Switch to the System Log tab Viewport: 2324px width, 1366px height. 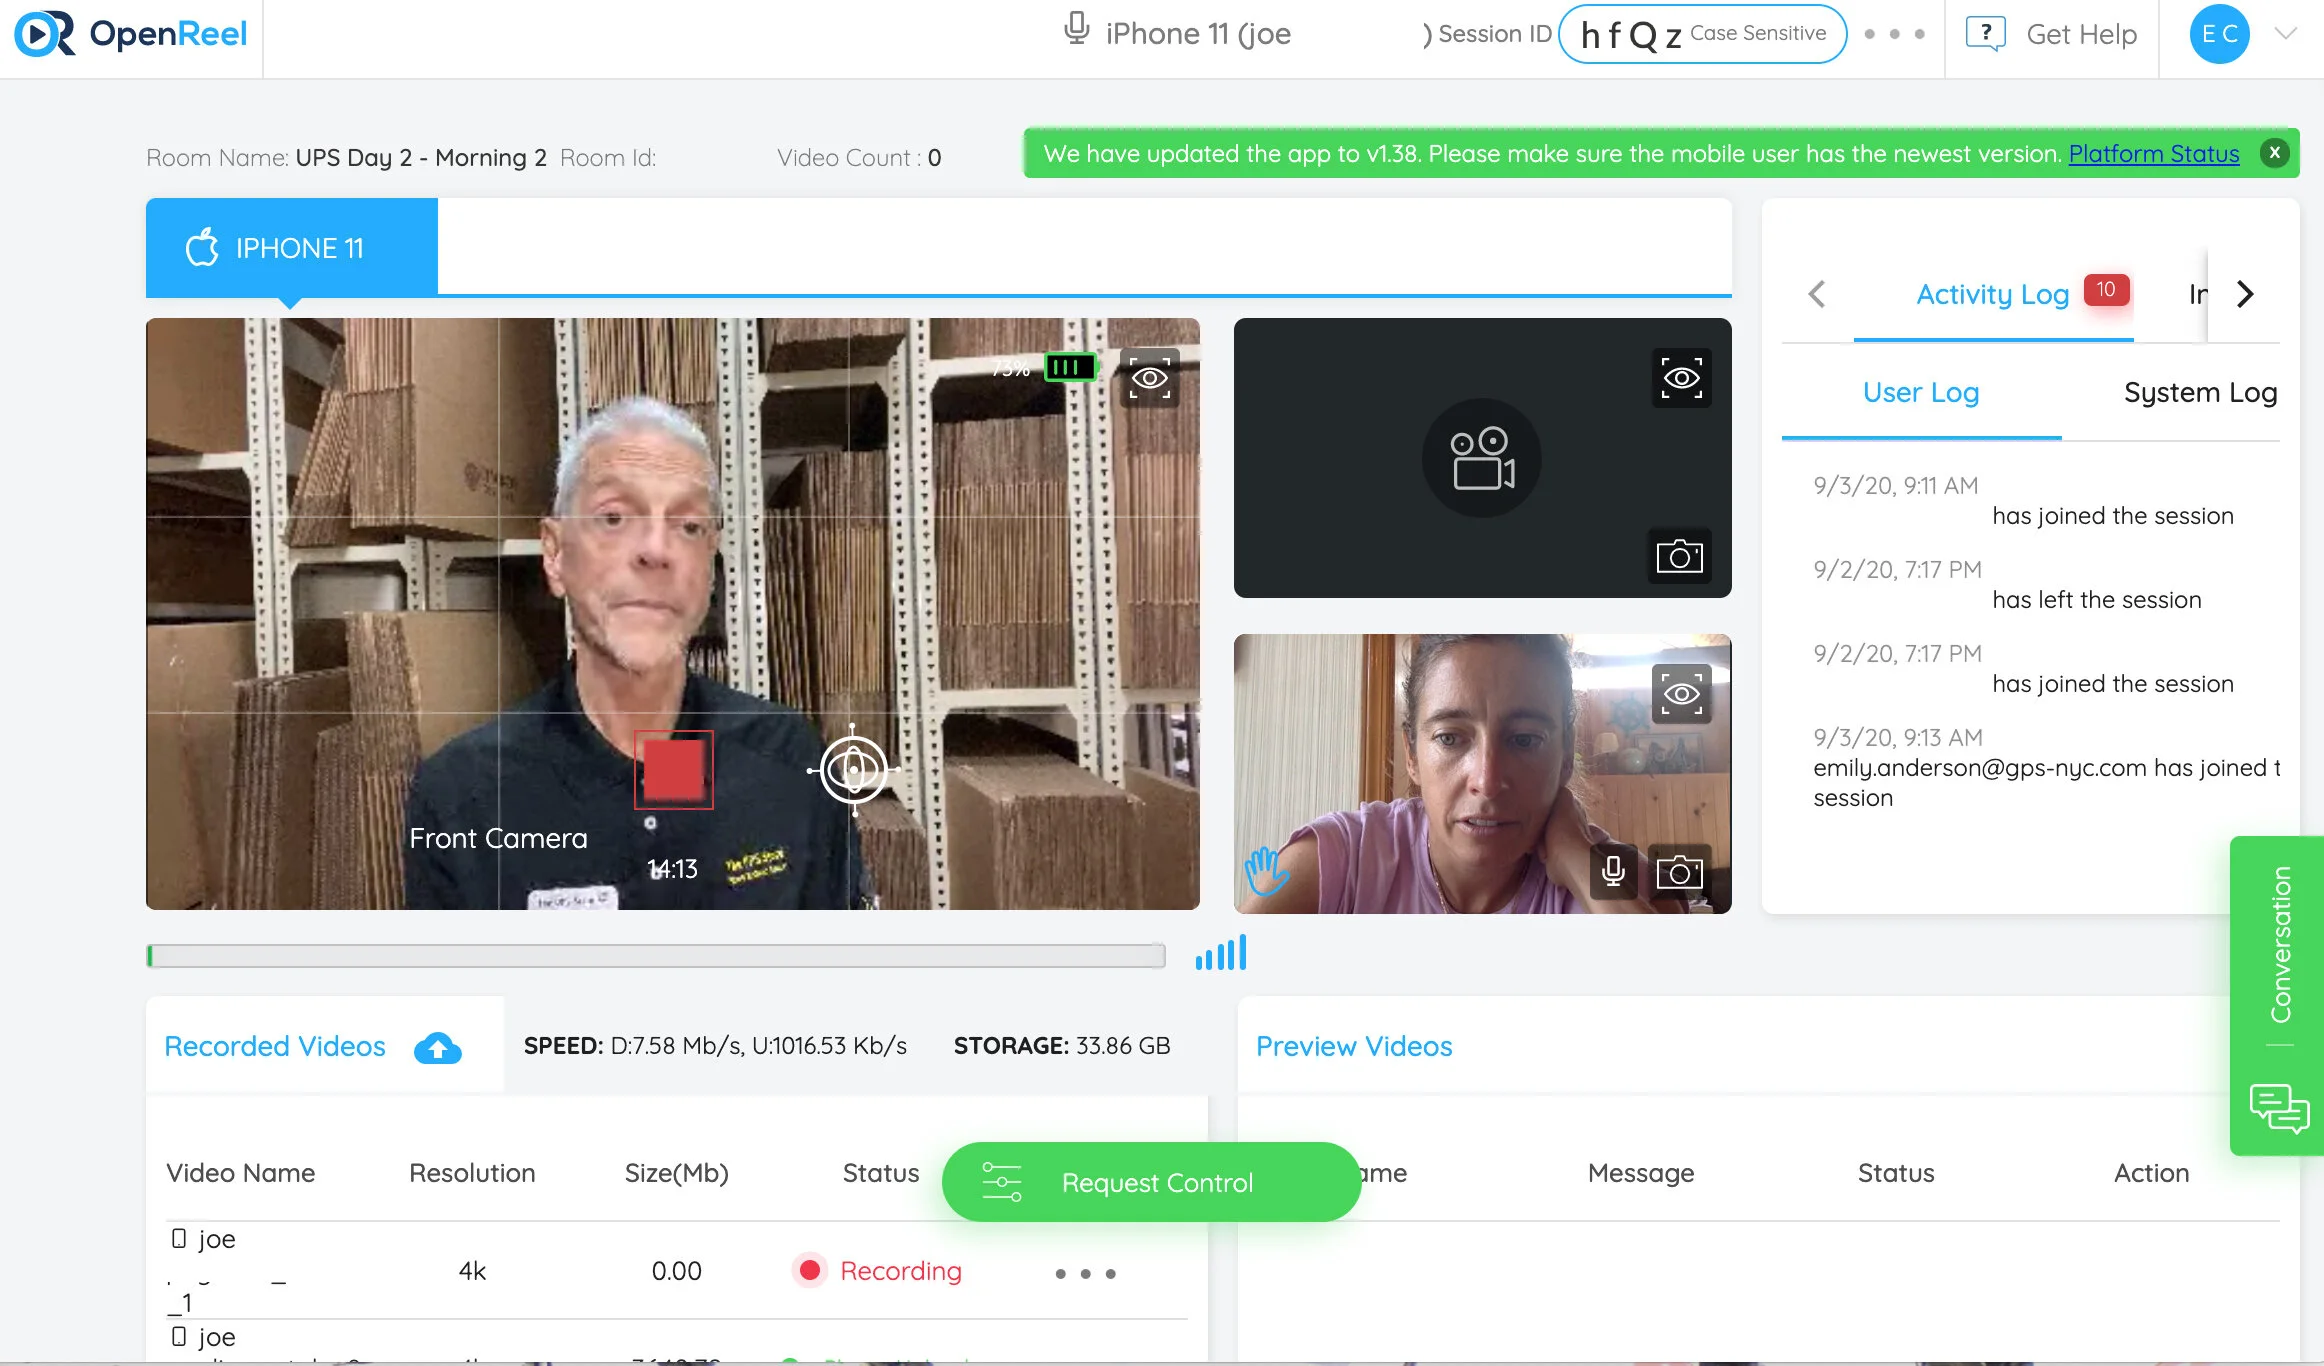point(2200,393)
